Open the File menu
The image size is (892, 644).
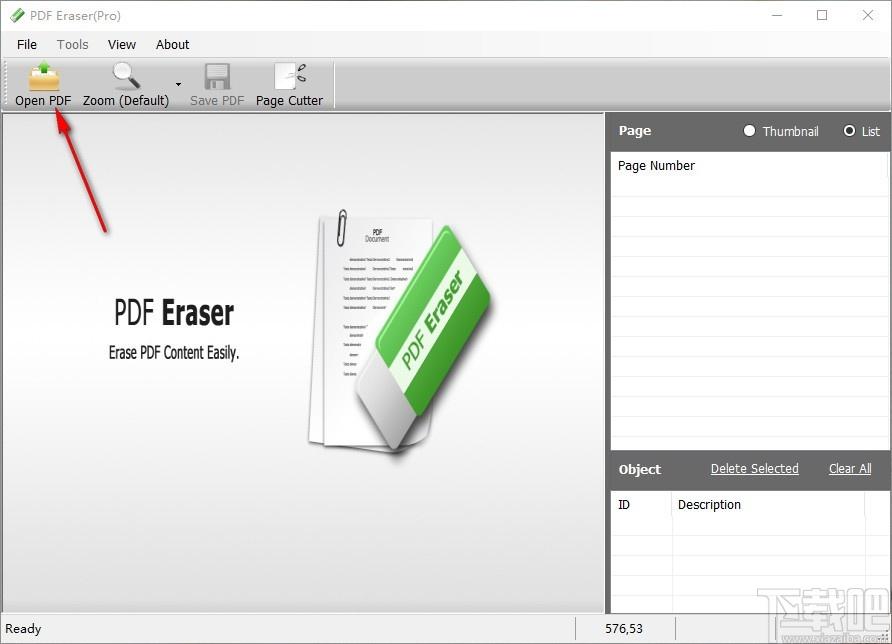27,44
